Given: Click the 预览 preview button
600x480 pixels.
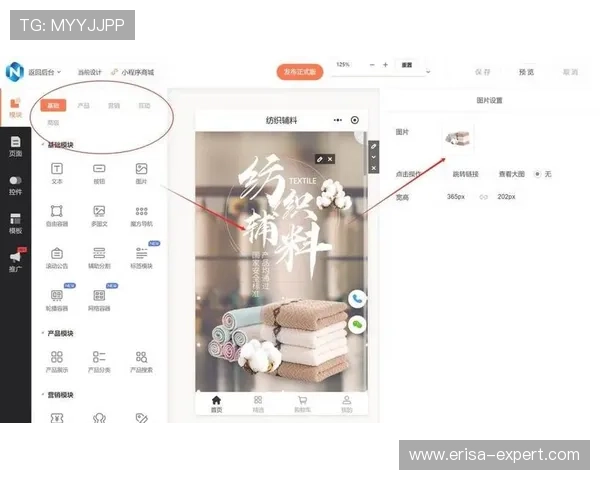Looking at the screenshot, I should tap(526, 72).
